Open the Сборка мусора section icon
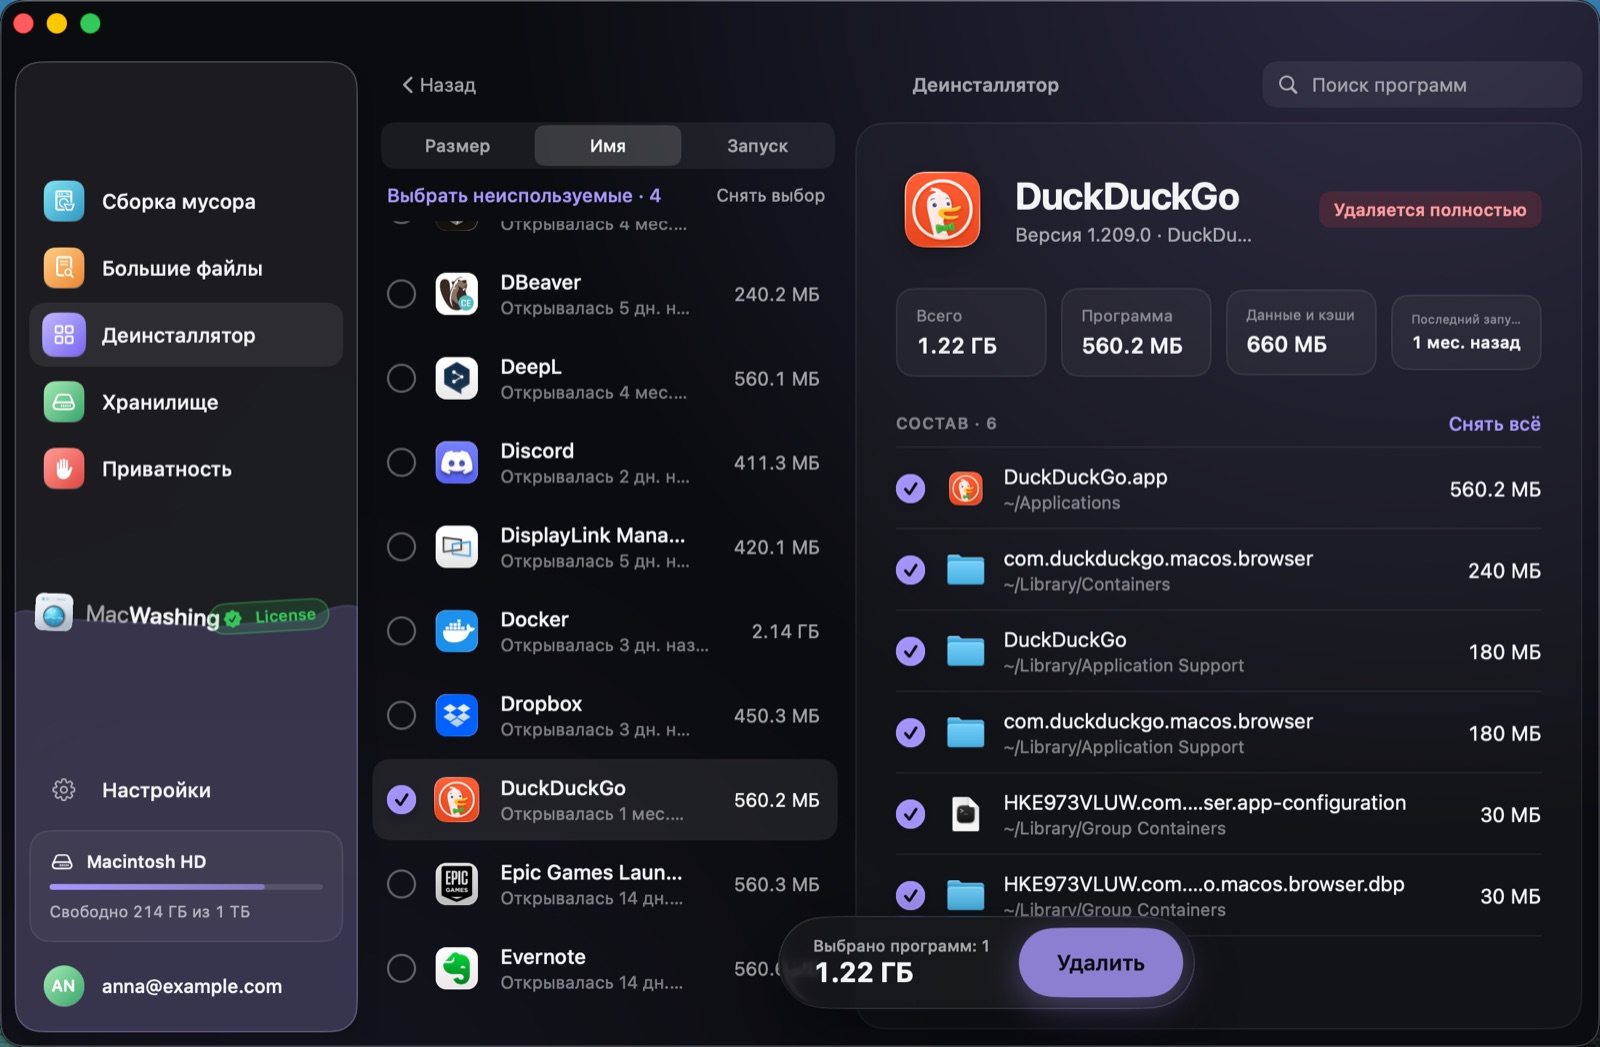 point(64,201)
